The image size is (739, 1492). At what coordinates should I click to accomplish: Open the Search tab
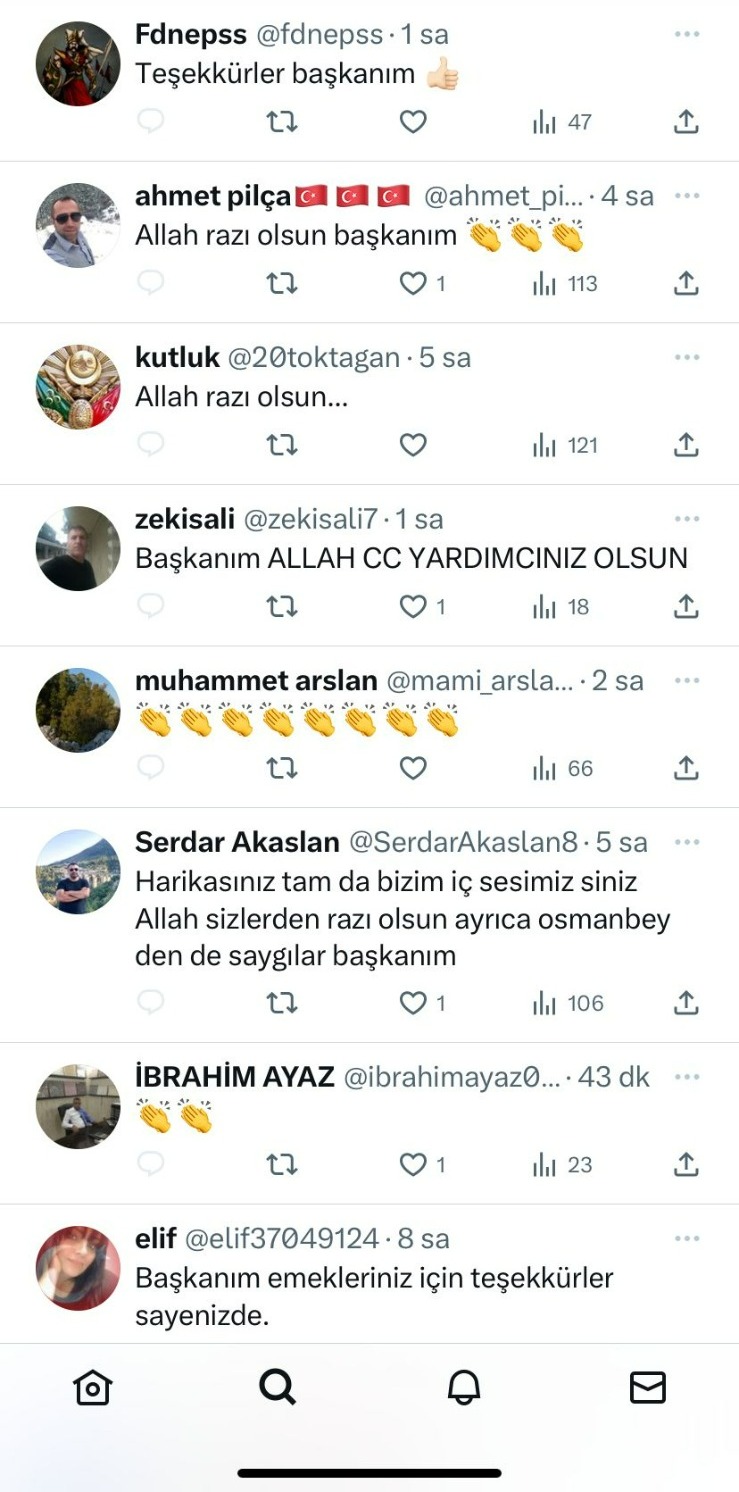(x=277, y=1388)
